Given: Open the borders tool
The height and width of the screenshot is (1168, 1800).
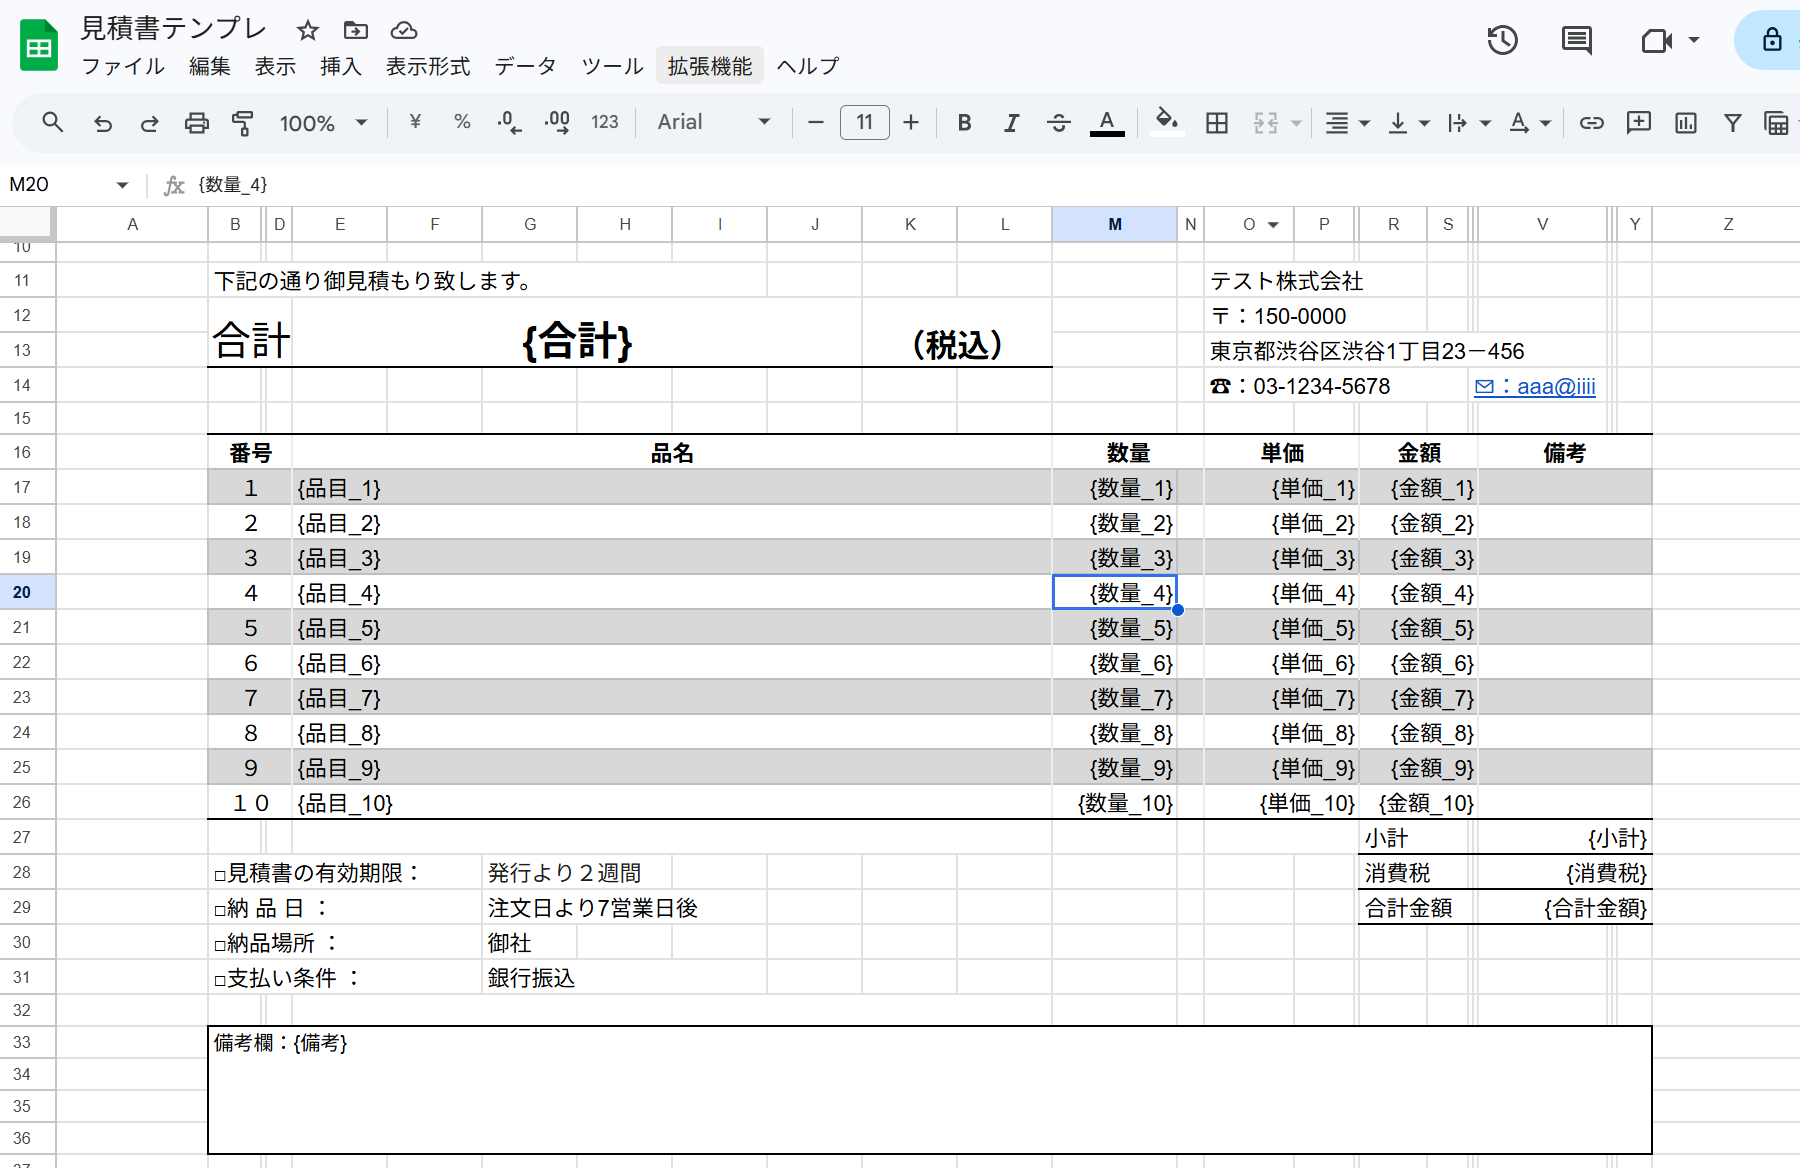Looking at the screenshot, I should 1217,122.
